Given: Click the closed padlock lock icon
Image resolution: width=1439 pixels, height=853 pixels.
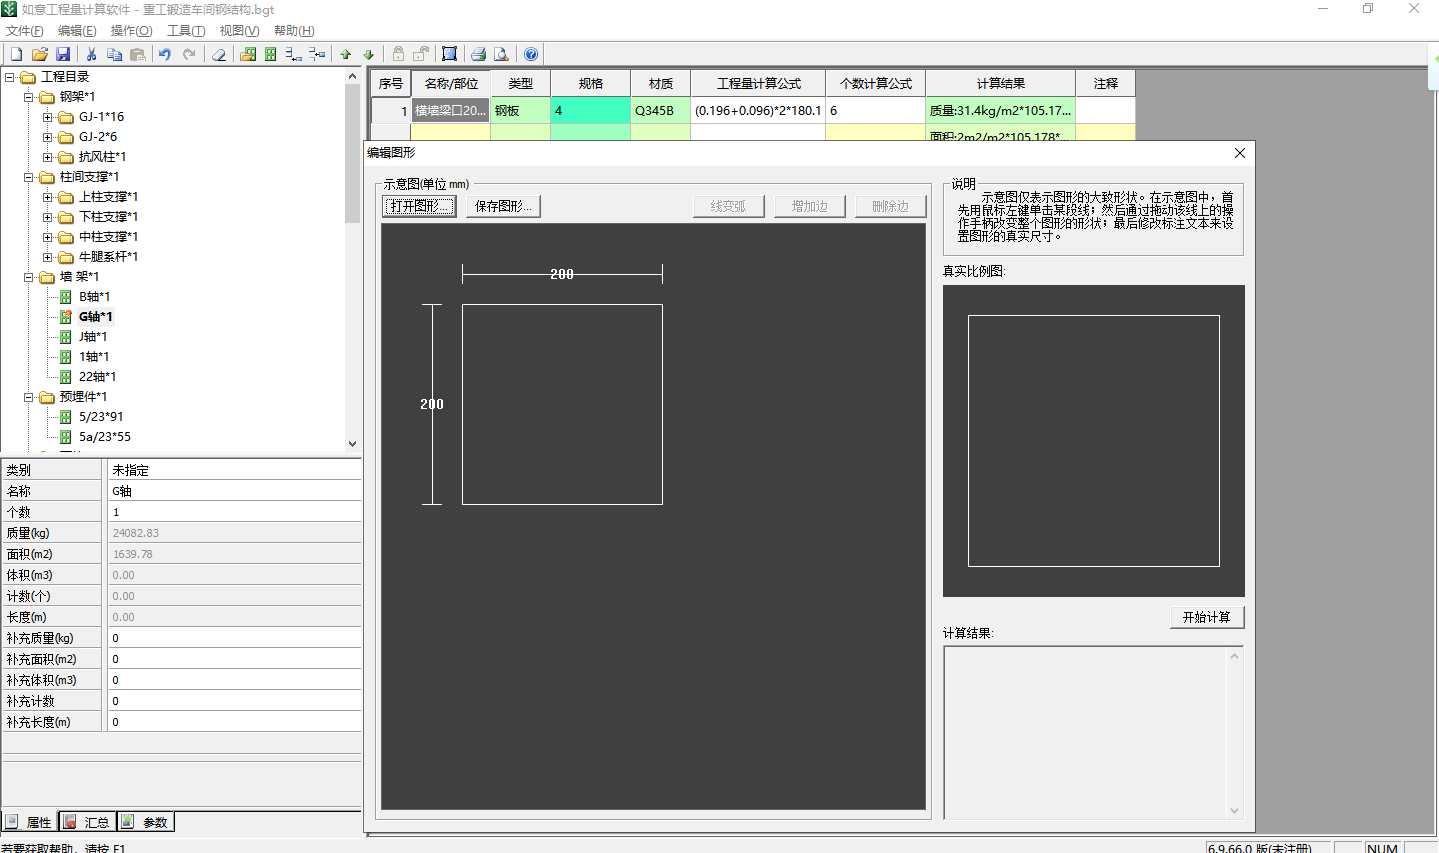Looking at the screenshot, I should pos(398,54).
